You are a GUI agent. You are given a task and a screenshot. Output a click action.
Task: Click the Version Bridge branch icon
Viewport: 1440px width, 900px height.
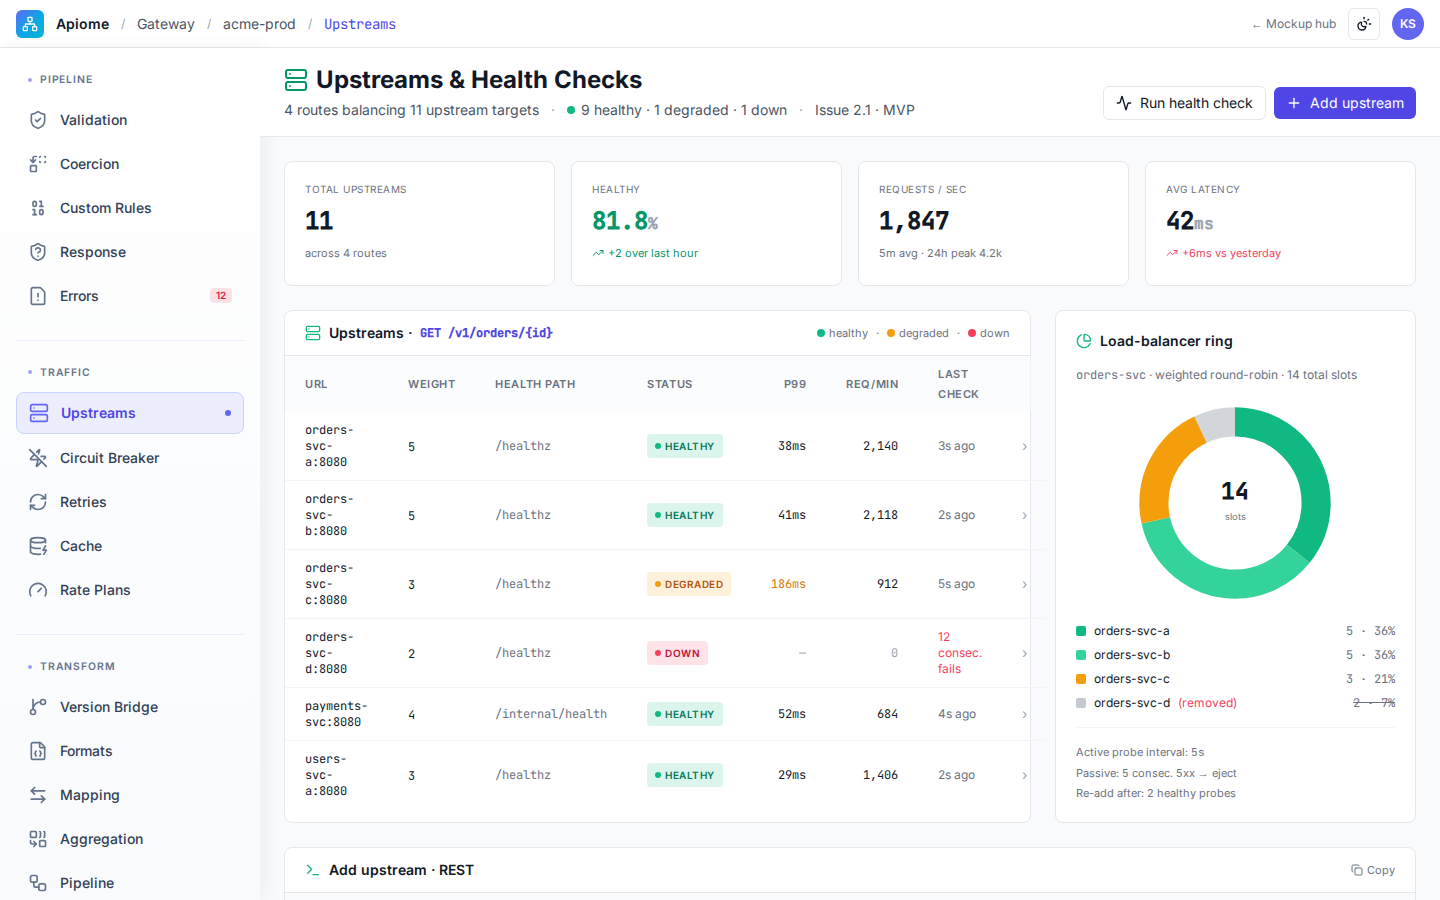tap(38, 707)
